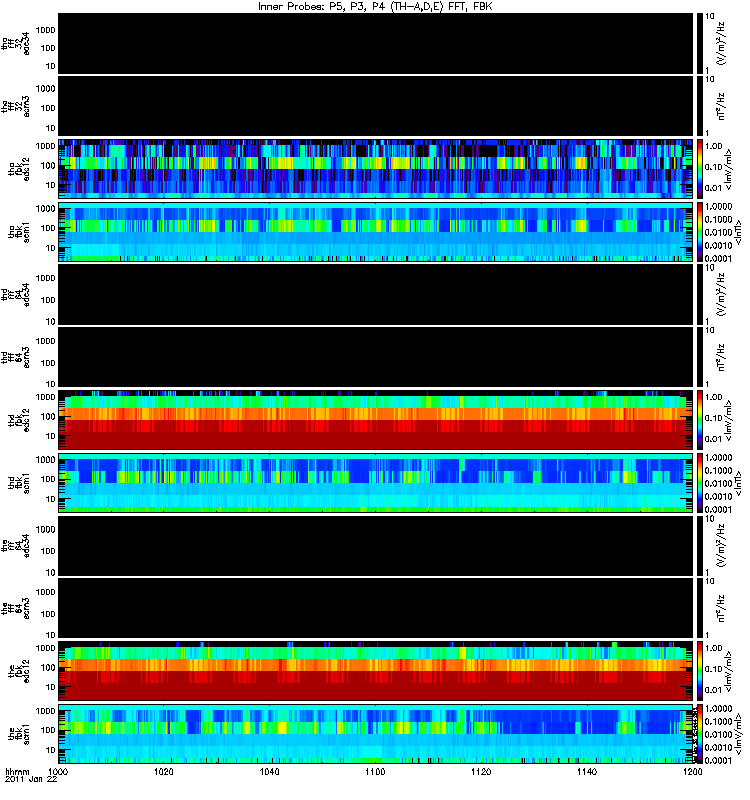Click the 1.00 color scale value of thd edc12
This screenshot has width=750, height=800.
point(714,397)
